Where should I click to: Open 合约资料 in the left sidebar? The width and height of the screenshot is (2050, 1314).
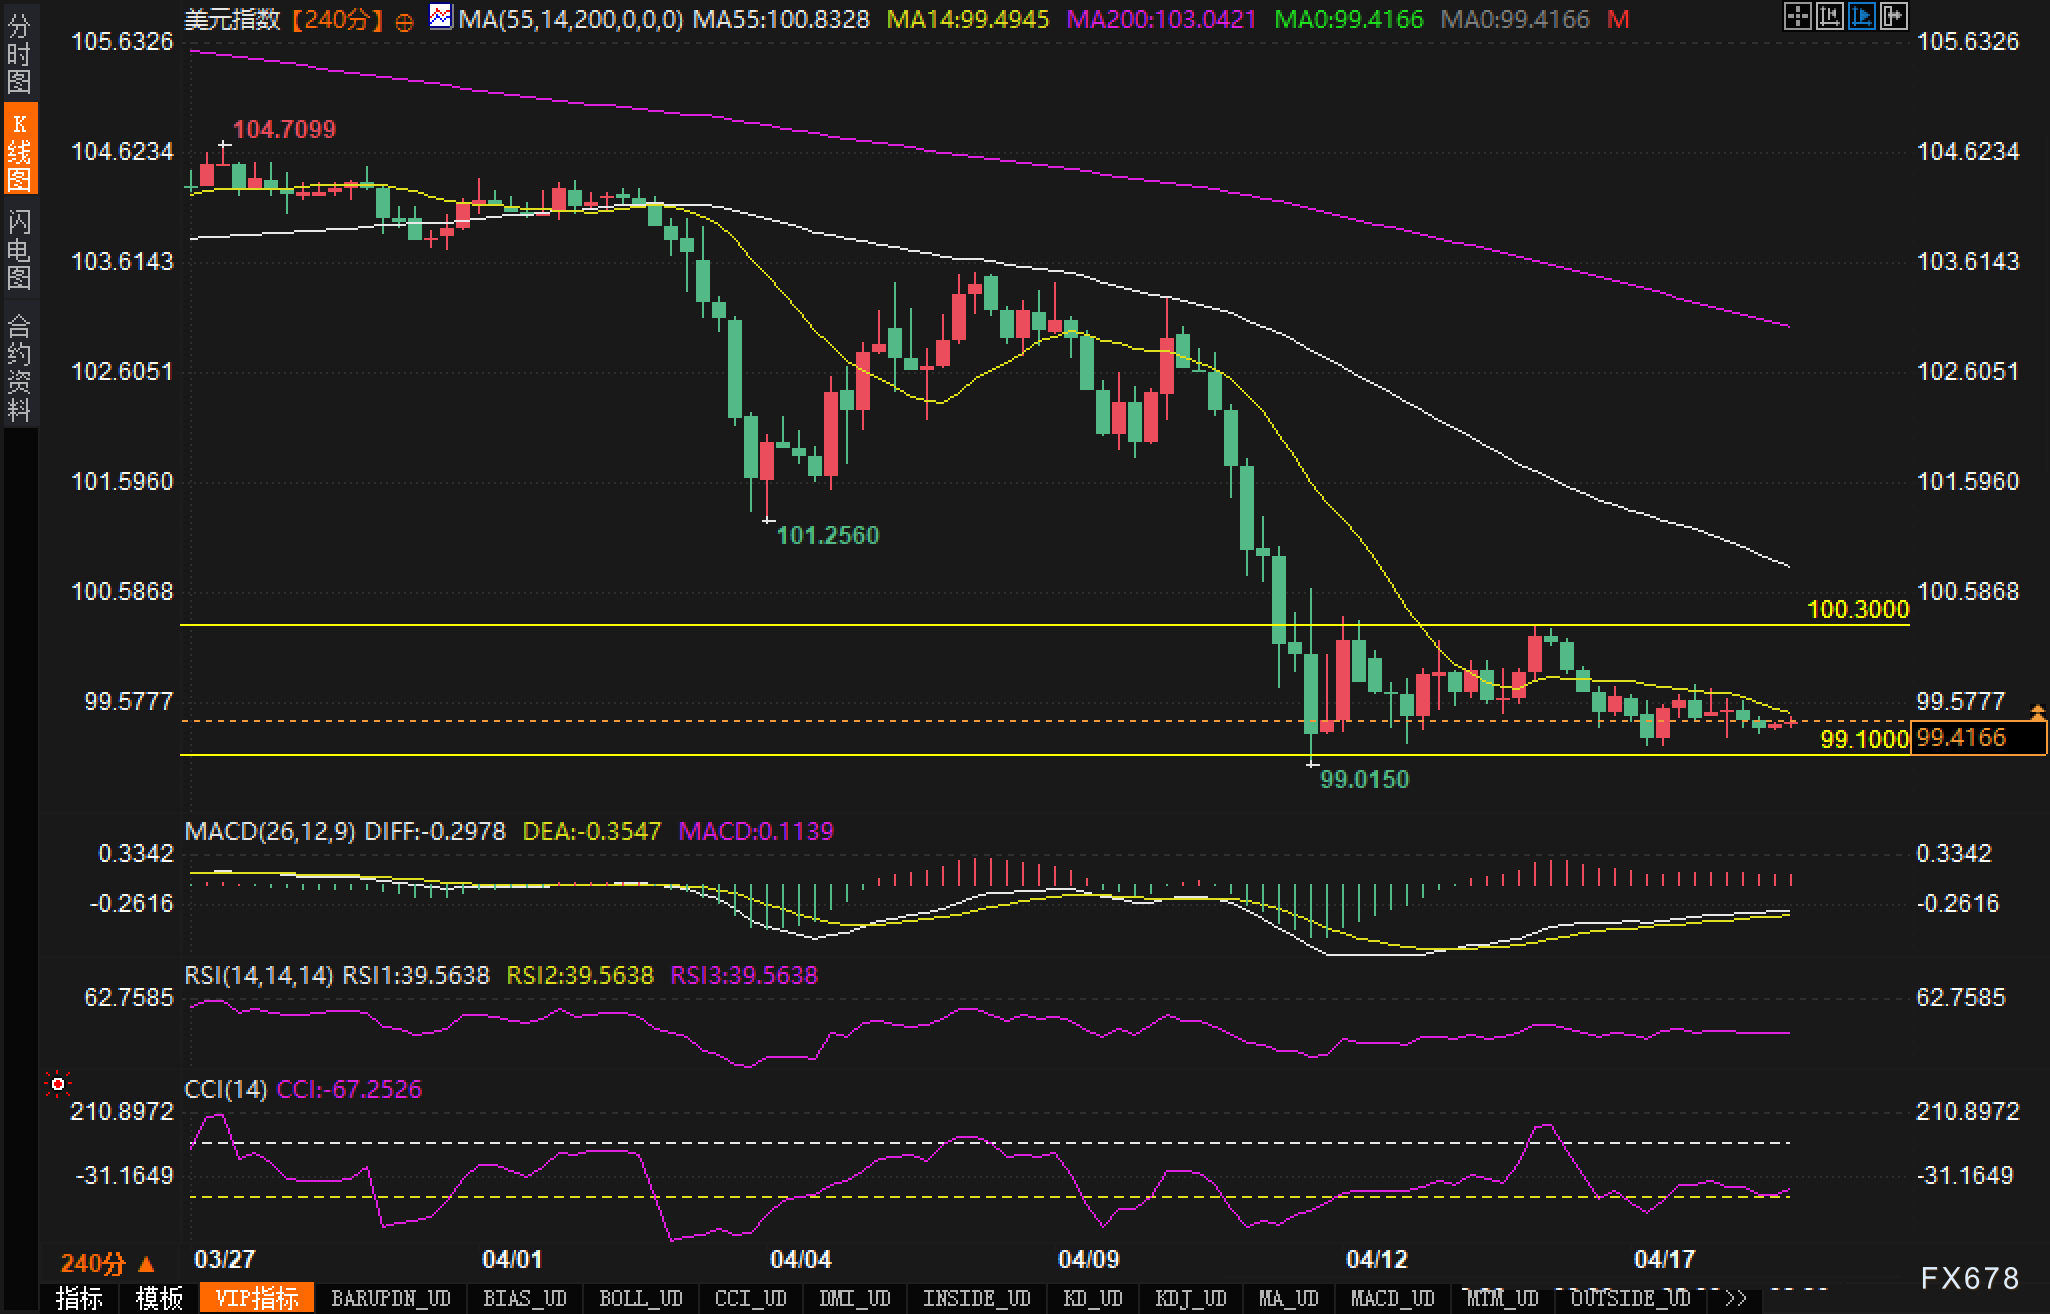pos(19,367)
